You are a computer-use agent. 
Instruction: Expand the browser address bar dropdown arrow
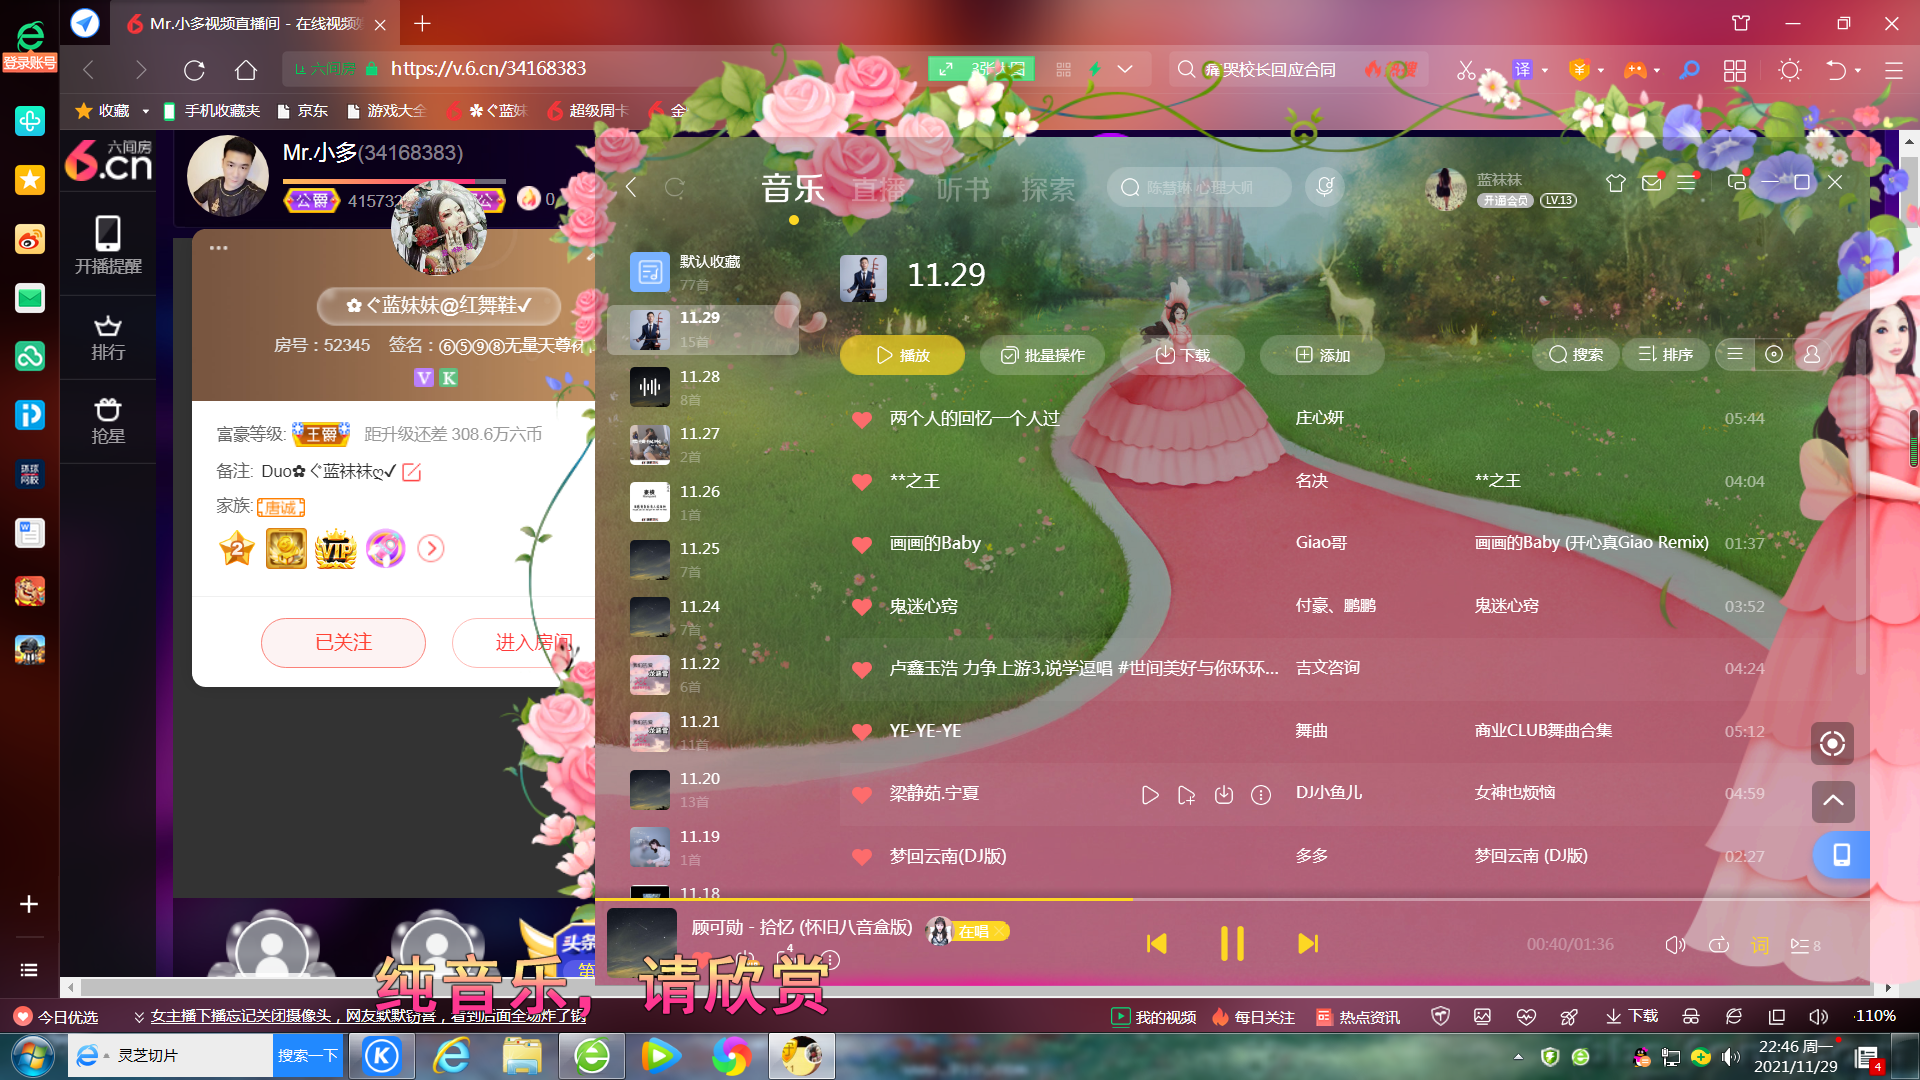click(1125, 69)
